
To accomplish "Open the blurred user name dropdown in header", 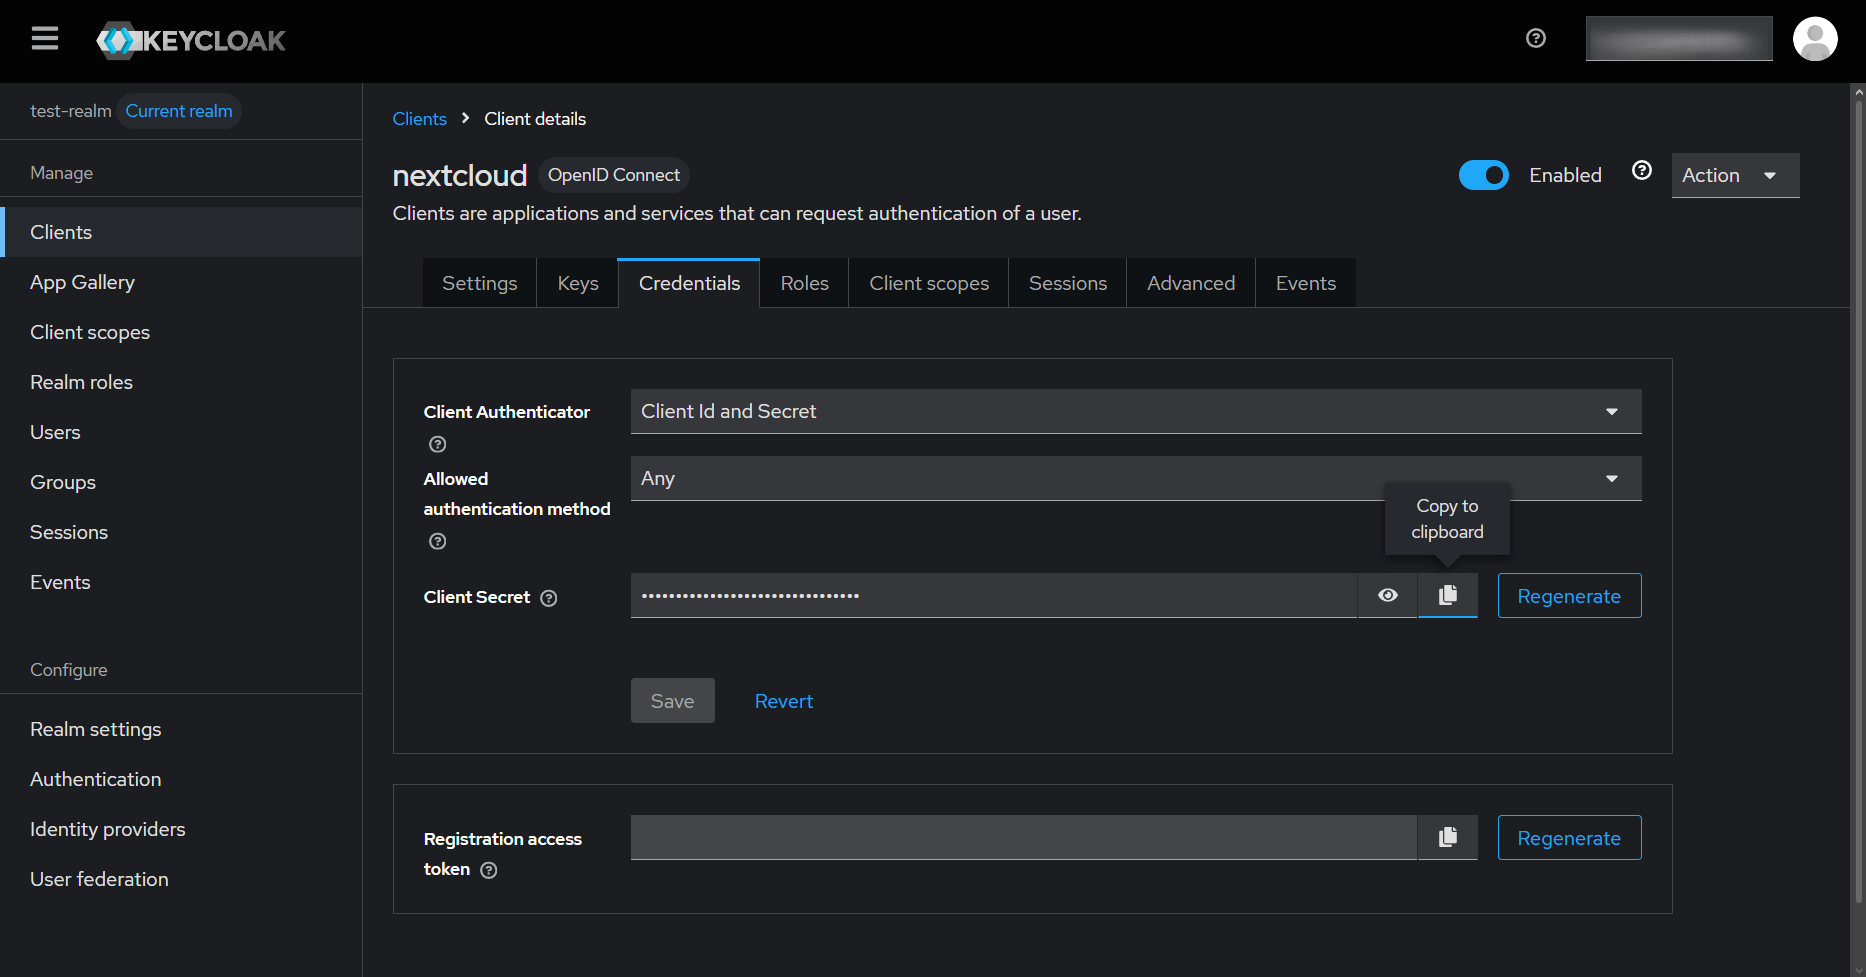I will (x=1679, y=39).
